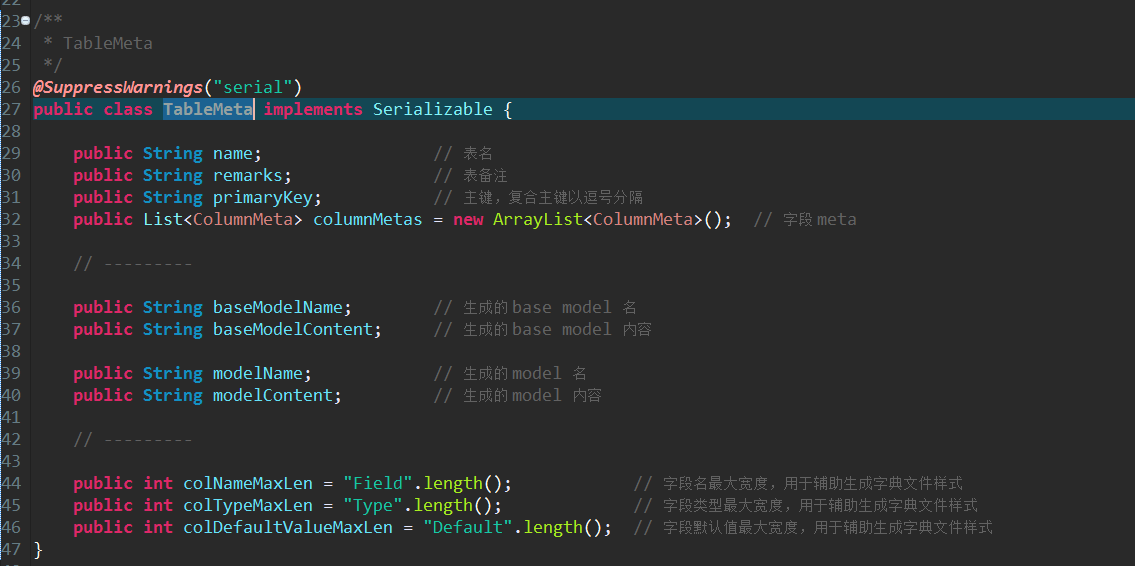The width and height of the screenshot is (1135, 566).
Task: Click the Serializable interface name
Action: point(432,109)
